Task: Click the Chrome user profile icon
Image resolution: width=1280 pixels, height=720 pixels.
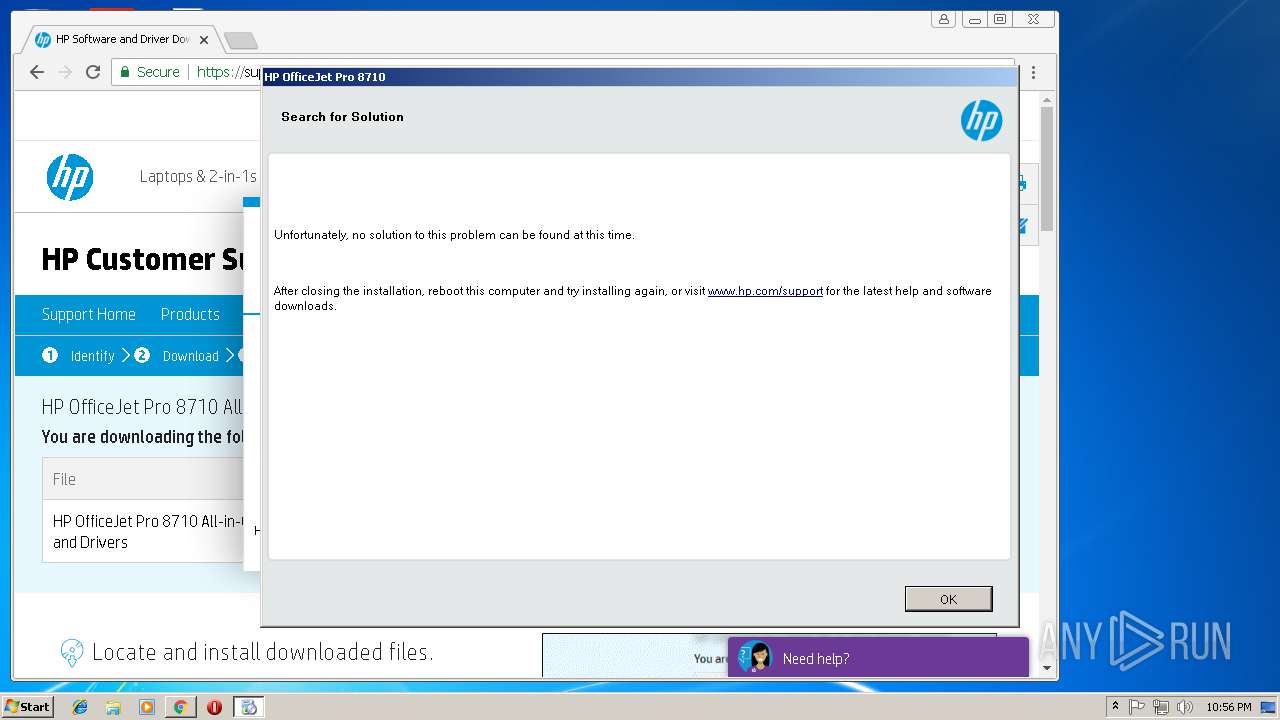Action: point(944,19)
